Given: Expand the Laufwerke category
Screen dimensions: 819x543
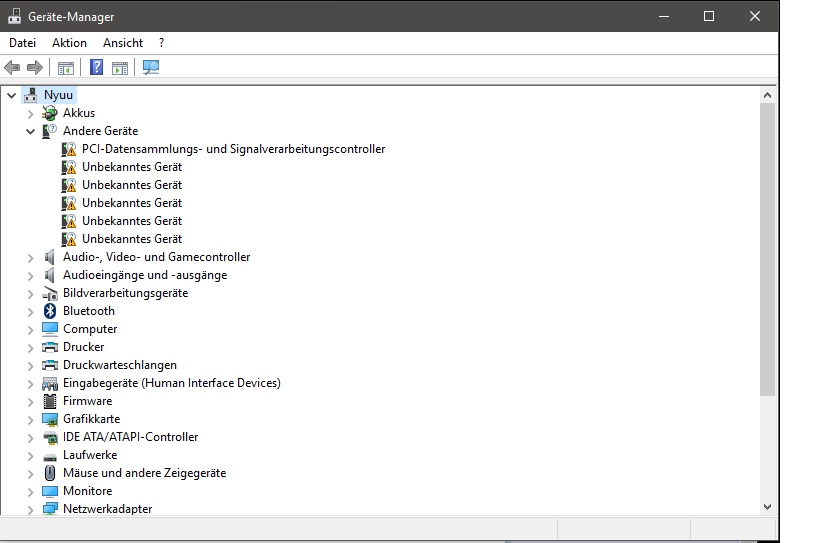Looking at the screenshot, I should (30, 455).
